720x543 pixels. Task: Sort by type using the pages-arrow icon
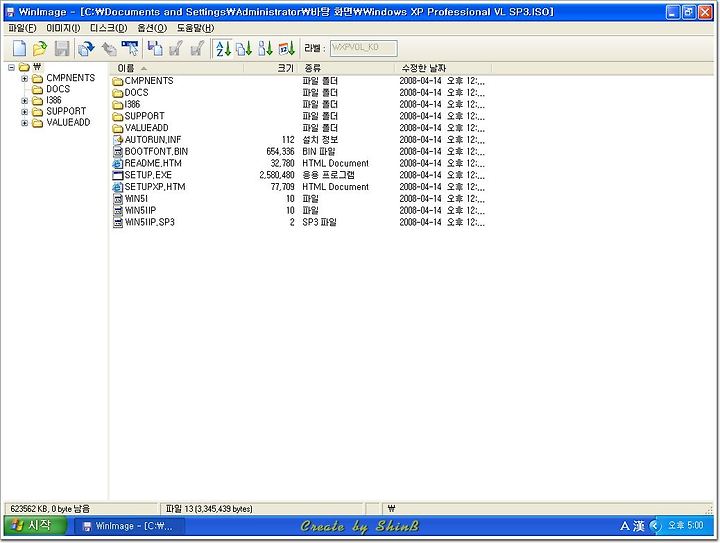click(x=244, y=48)
